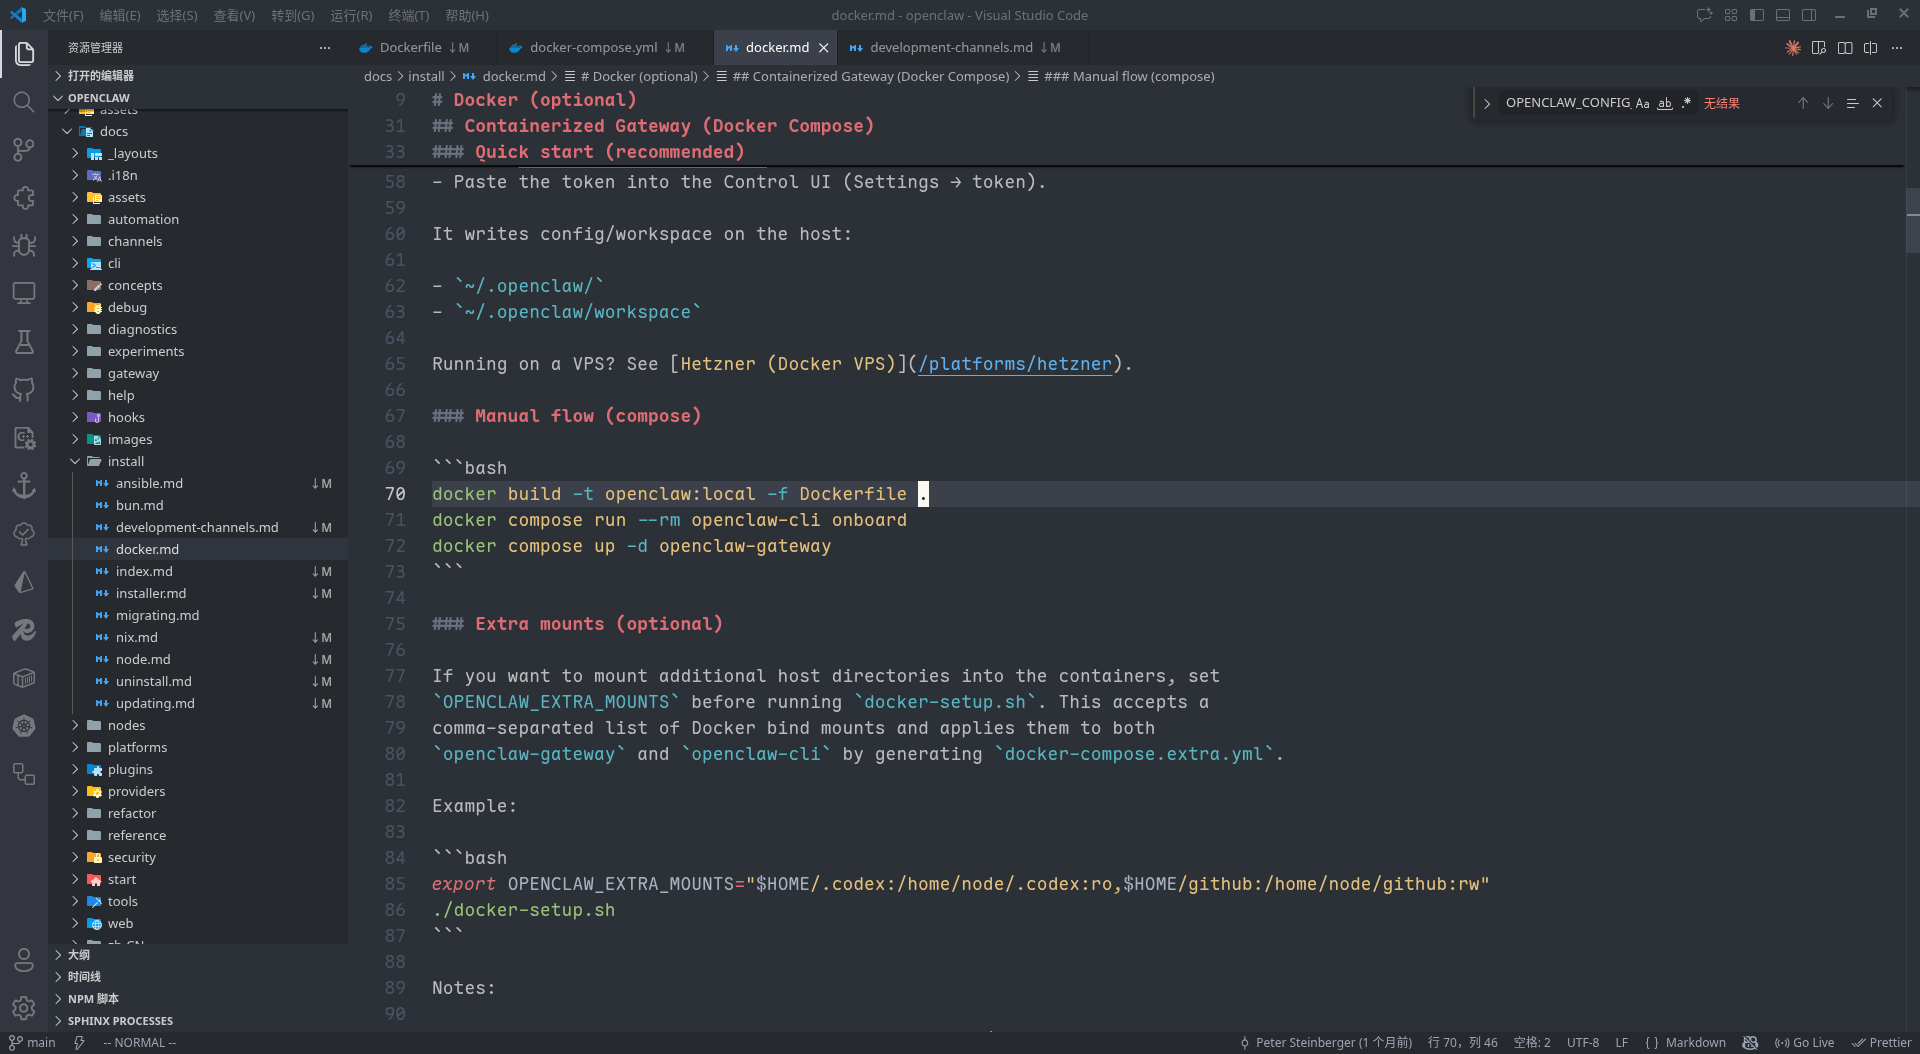Click the Copilot status bar icon
This screenshot has width=1920, height=1054.
click(x=1750, y=1042)
